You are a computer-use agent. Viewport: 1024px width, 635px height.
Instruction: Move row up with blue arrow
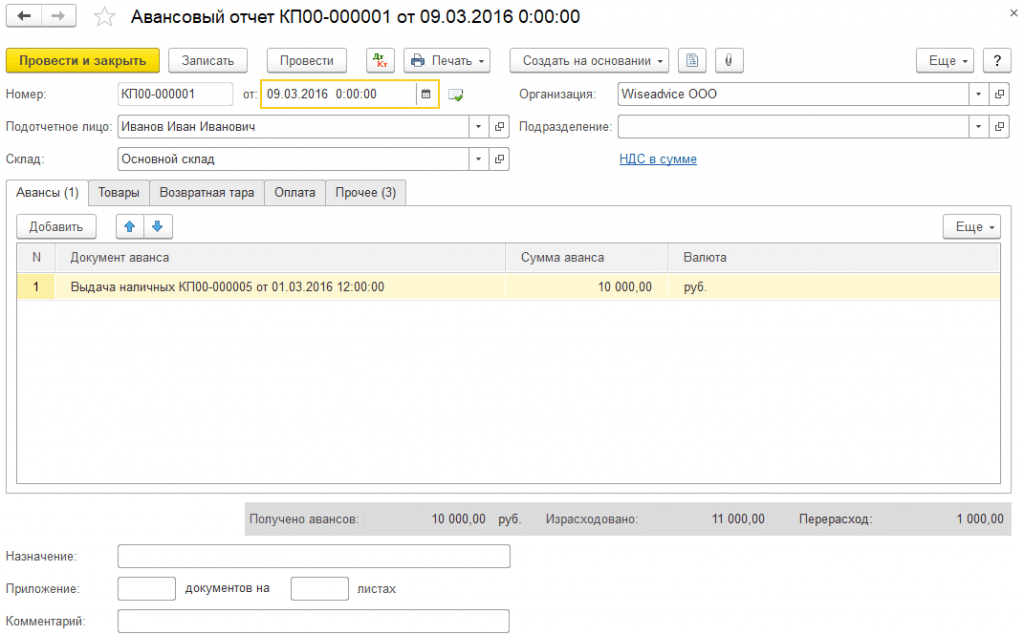point(129,227)
